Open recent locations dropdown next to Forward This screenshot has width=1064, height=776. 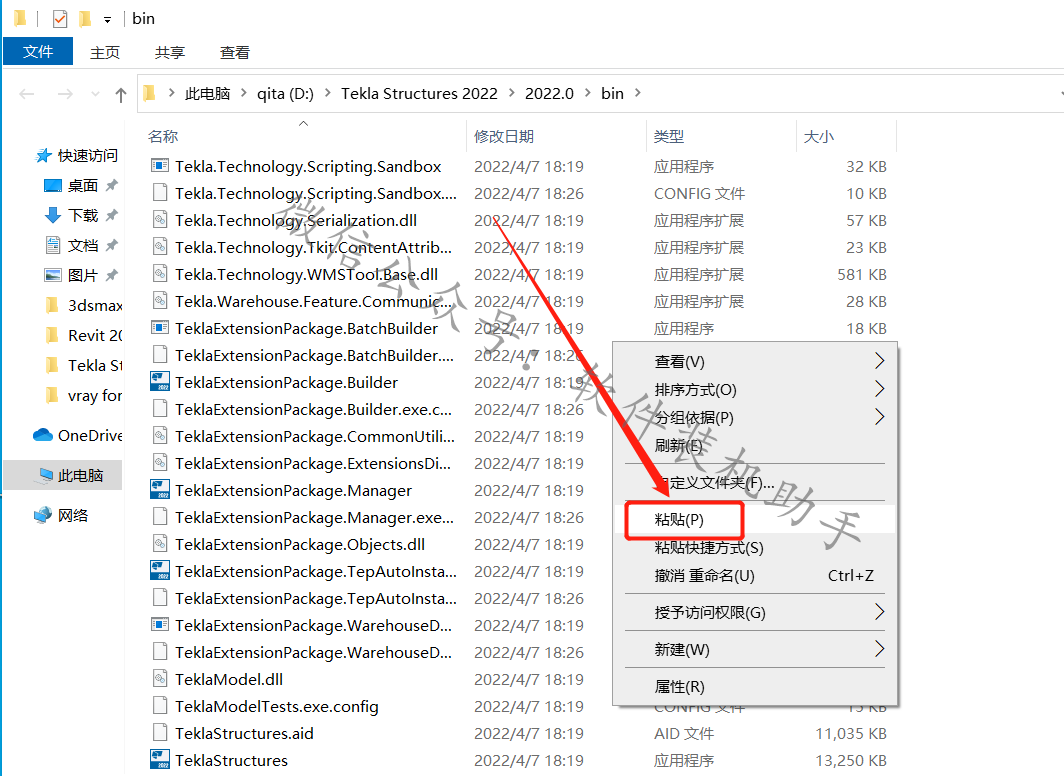point(95,94)
